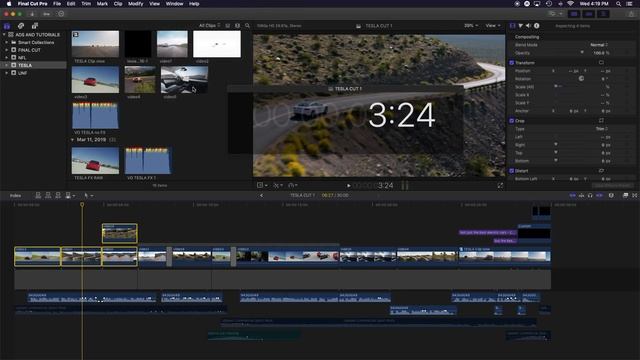Viewport: 640px width, 360px height.
Task: Go back in timeline history arrow
Action: coord(262,196)
